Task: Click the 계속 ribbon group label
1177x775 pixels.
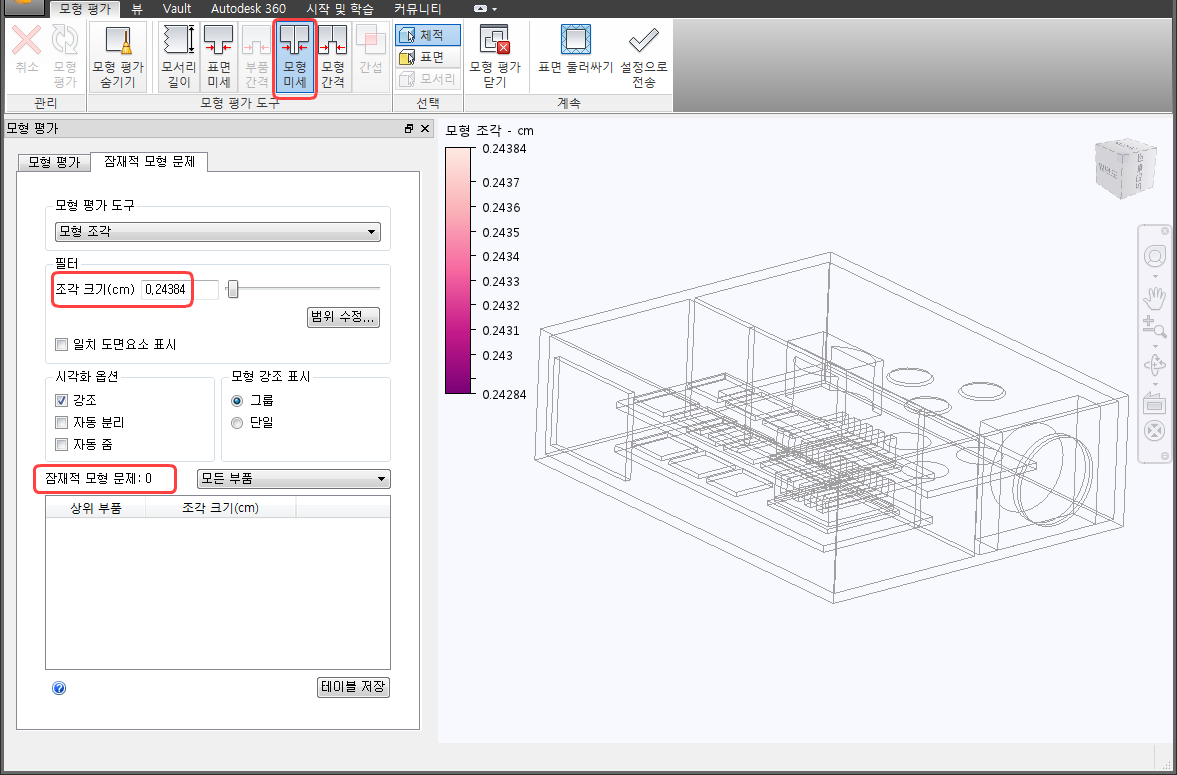Action: pyautogui.click(x=568, y=103)
